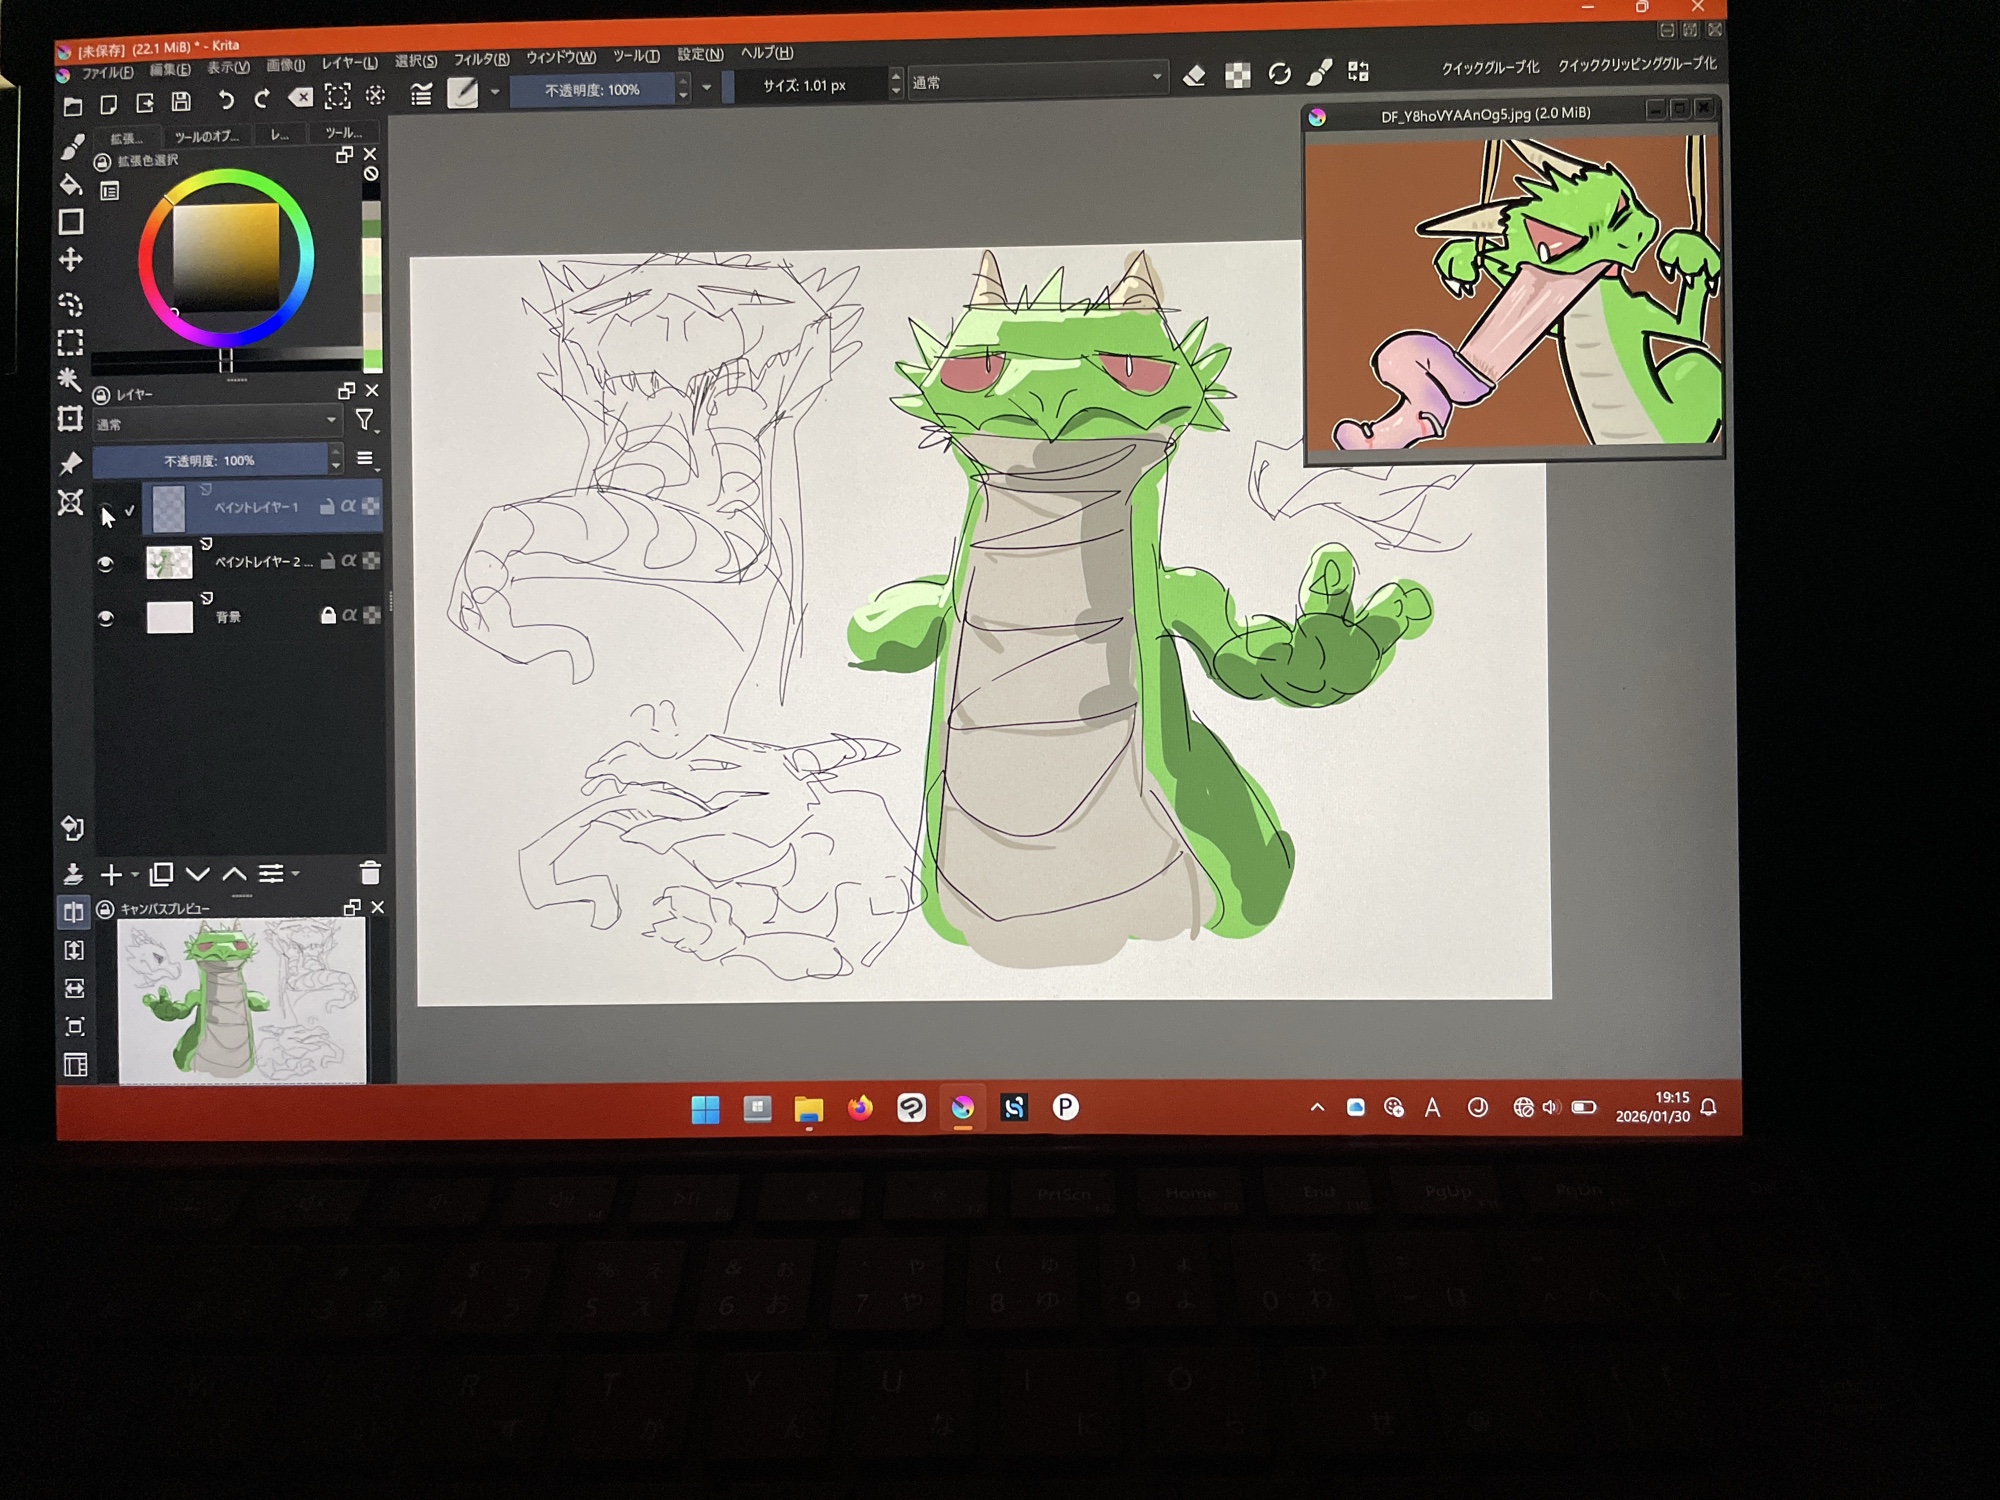Delete layer with trash icon

coord(370,873)
